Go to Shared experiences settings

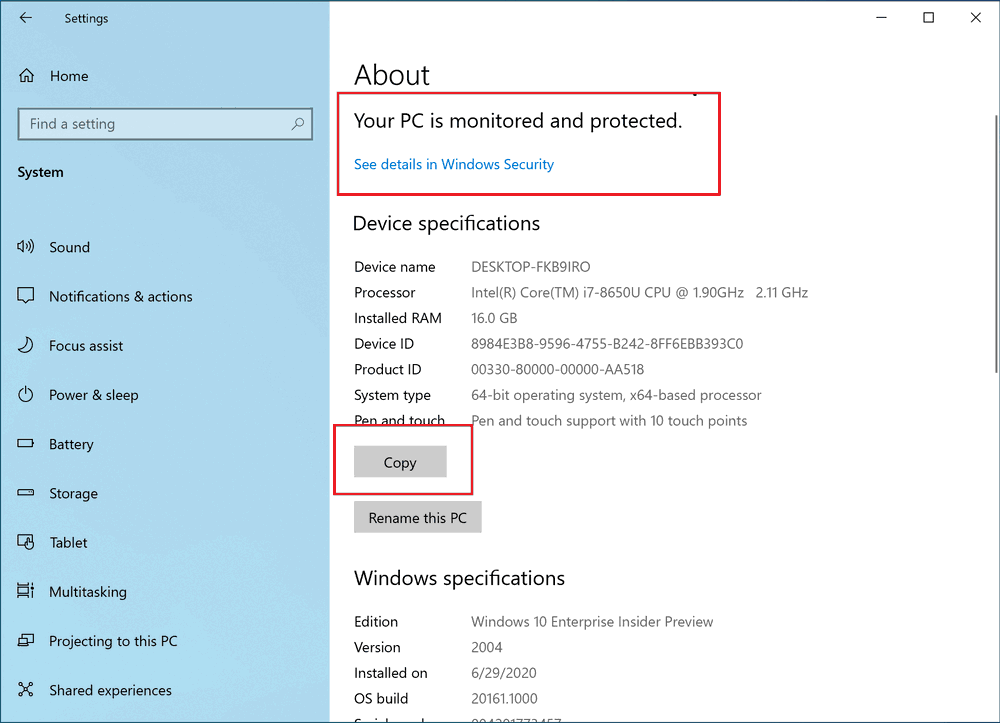[110, 690]
